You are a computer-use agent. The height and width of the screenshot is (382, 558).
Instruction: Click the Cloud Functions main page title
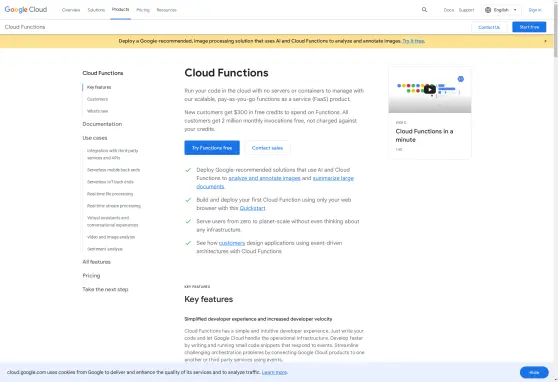[226, 73]
